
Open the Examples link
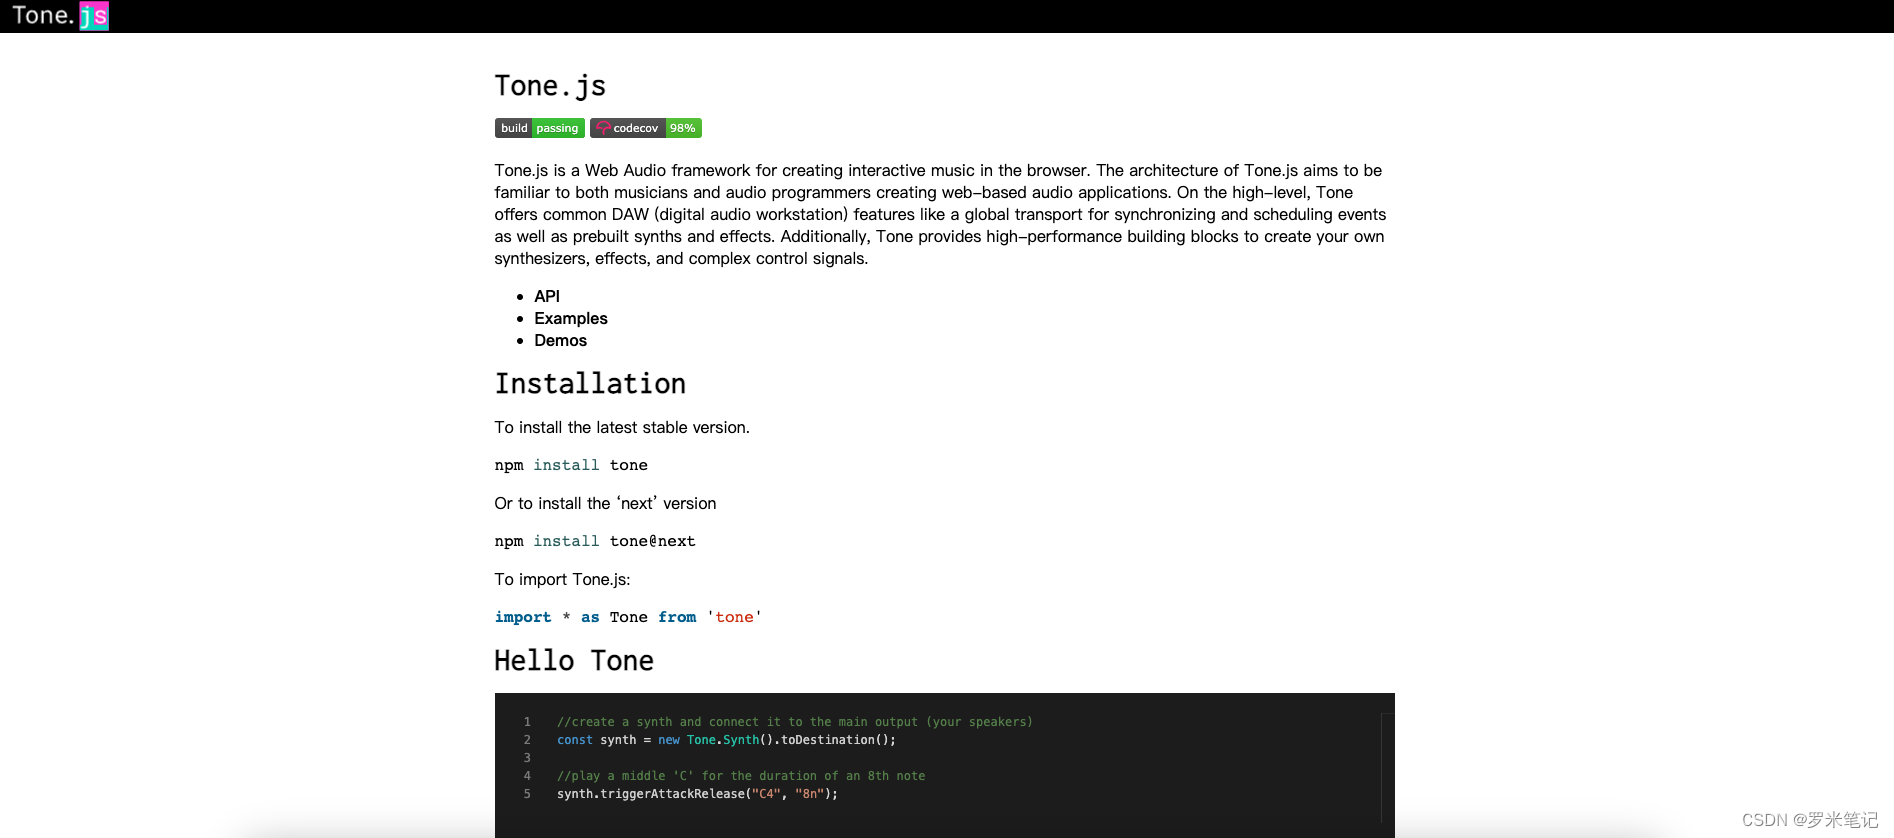(571, 318)
